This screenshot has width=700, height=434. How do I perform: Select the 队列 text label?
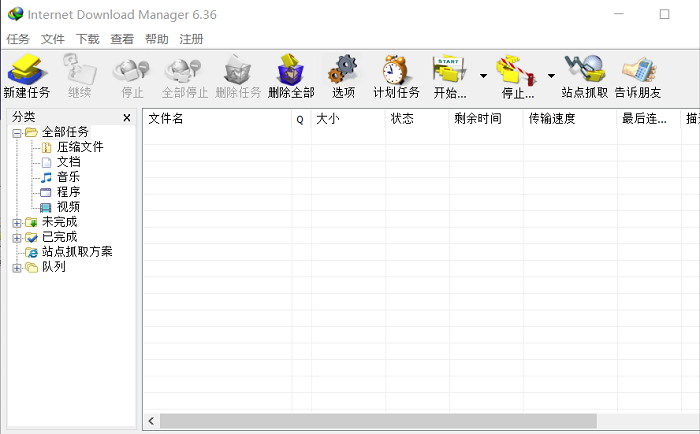54,267
